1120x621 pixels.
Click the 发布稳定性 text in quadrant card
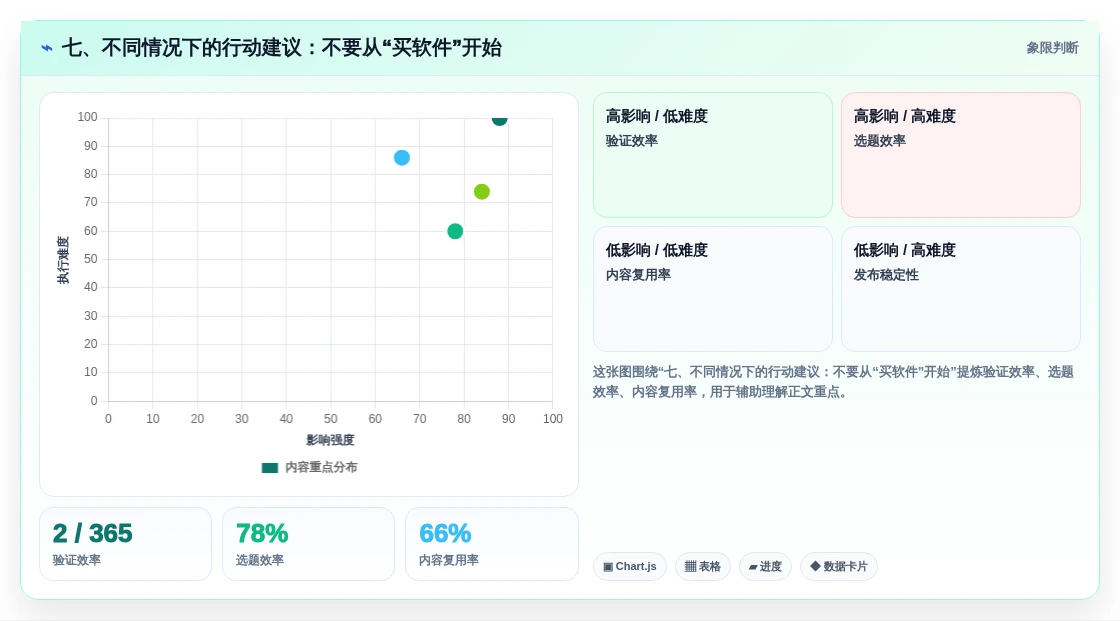click(x=886, y=275)
